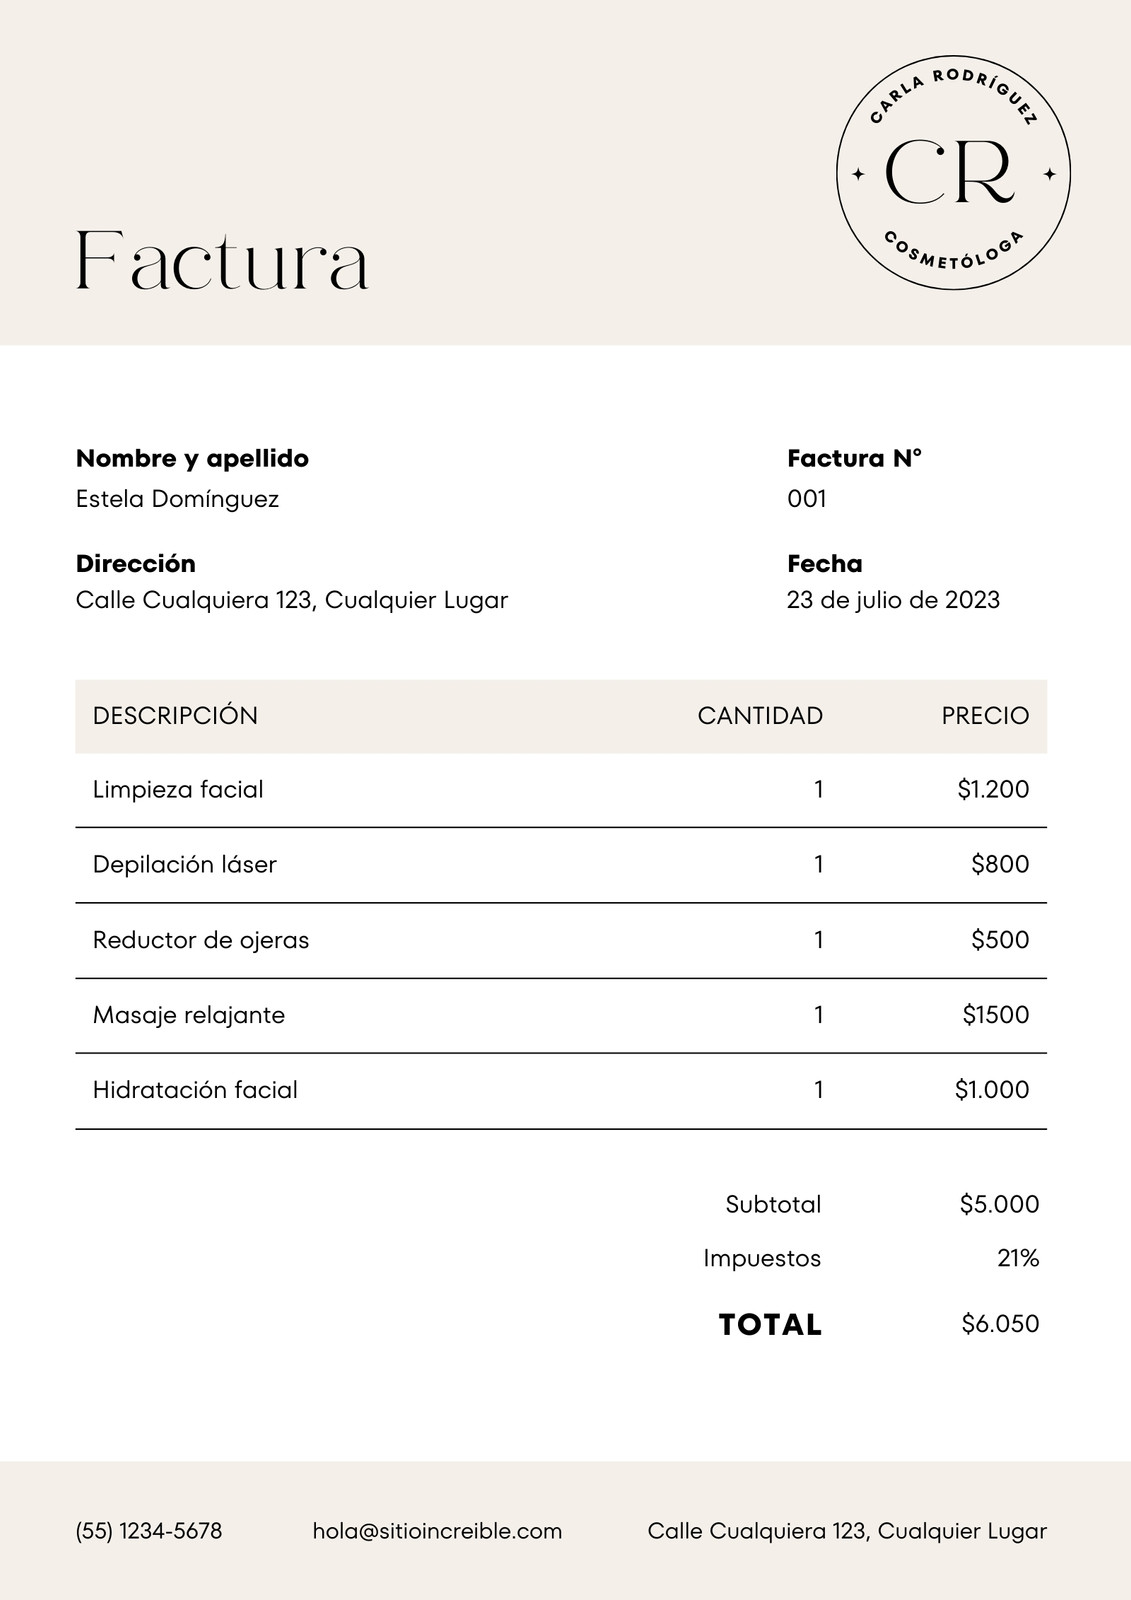Click the TOTAL amount $6.050
The height and width of the screenshot is (1600, 1131).
click(x=1000, y=1324)
